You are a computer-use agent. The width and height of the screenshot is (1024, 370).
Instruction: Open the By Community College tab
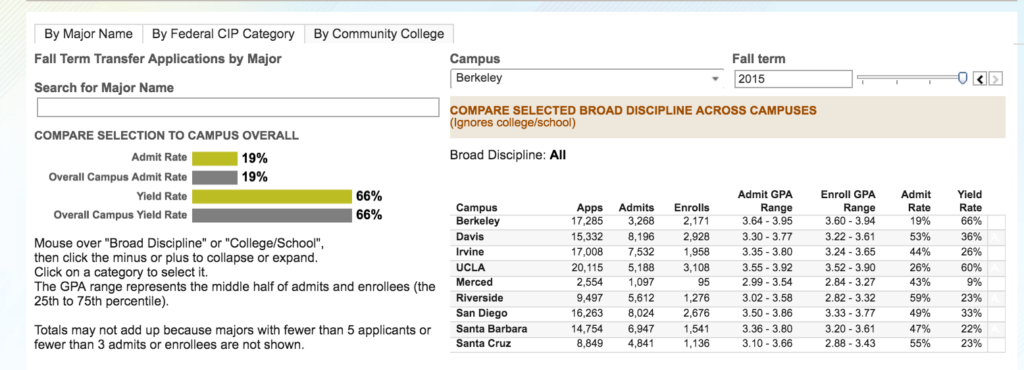[379, 34]
